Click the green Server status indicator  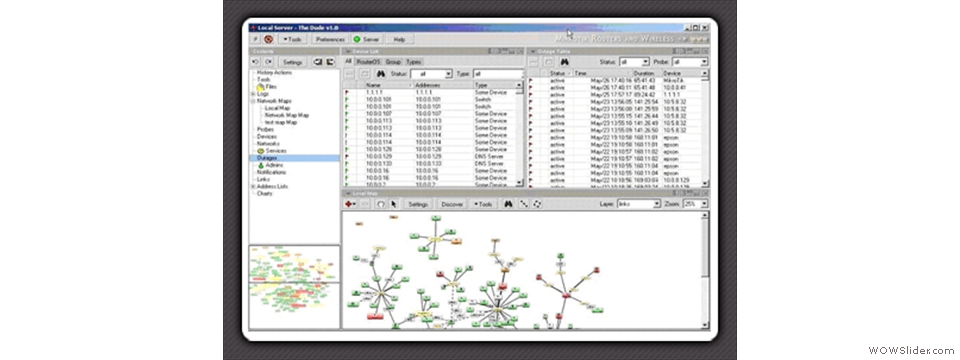[x=357, y=39]
